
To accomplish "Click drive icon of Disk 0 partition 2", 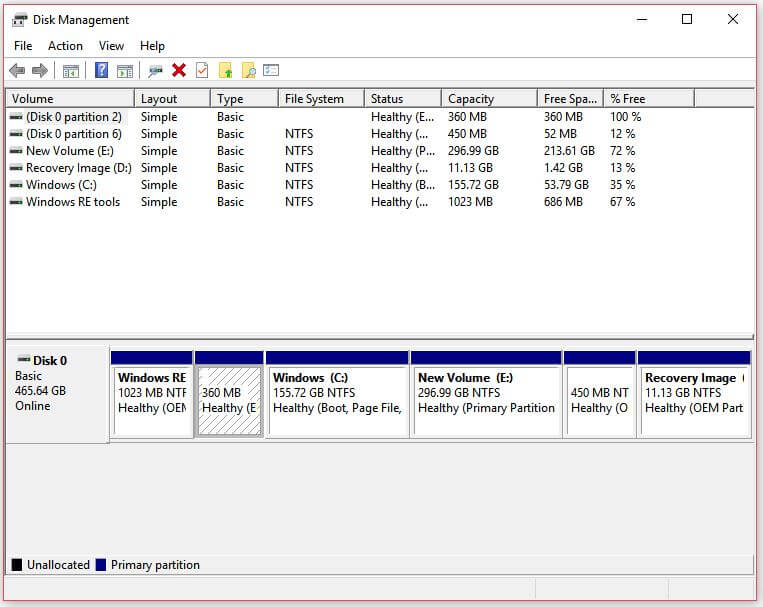I will click(x=16, y=117).
